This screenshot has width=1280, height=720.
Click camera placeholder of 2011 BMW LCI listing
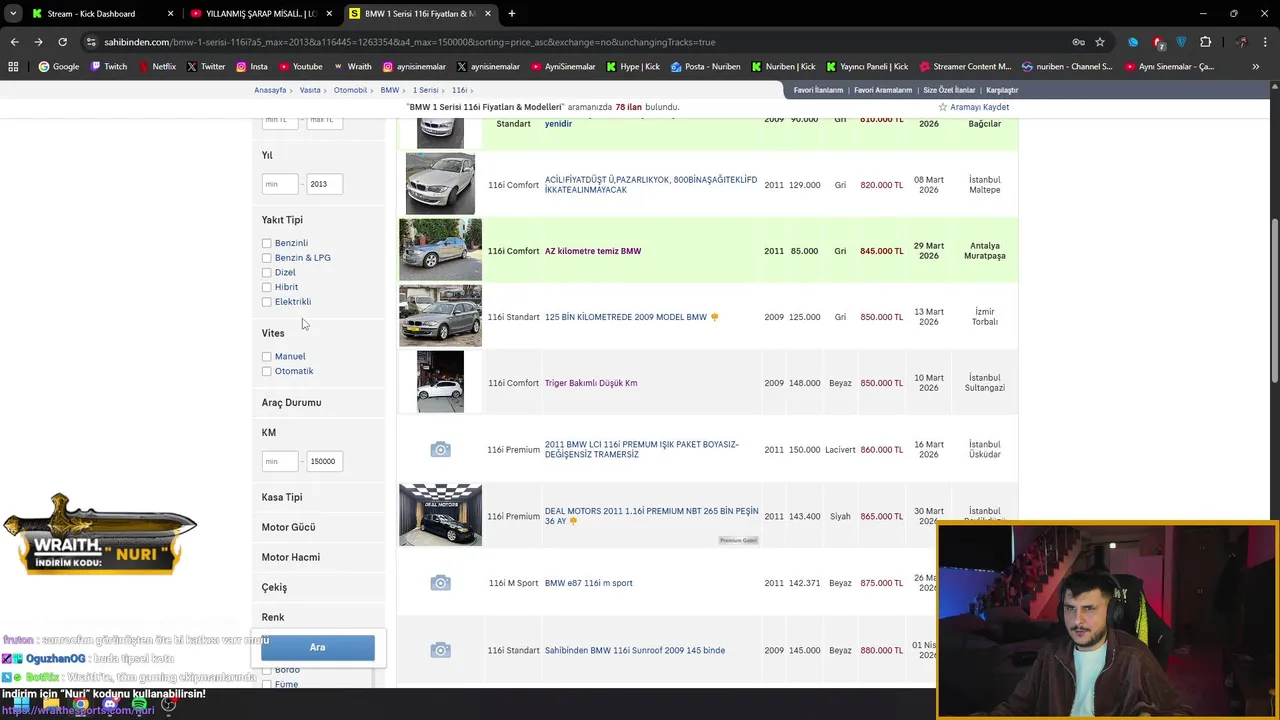point(440,450)
